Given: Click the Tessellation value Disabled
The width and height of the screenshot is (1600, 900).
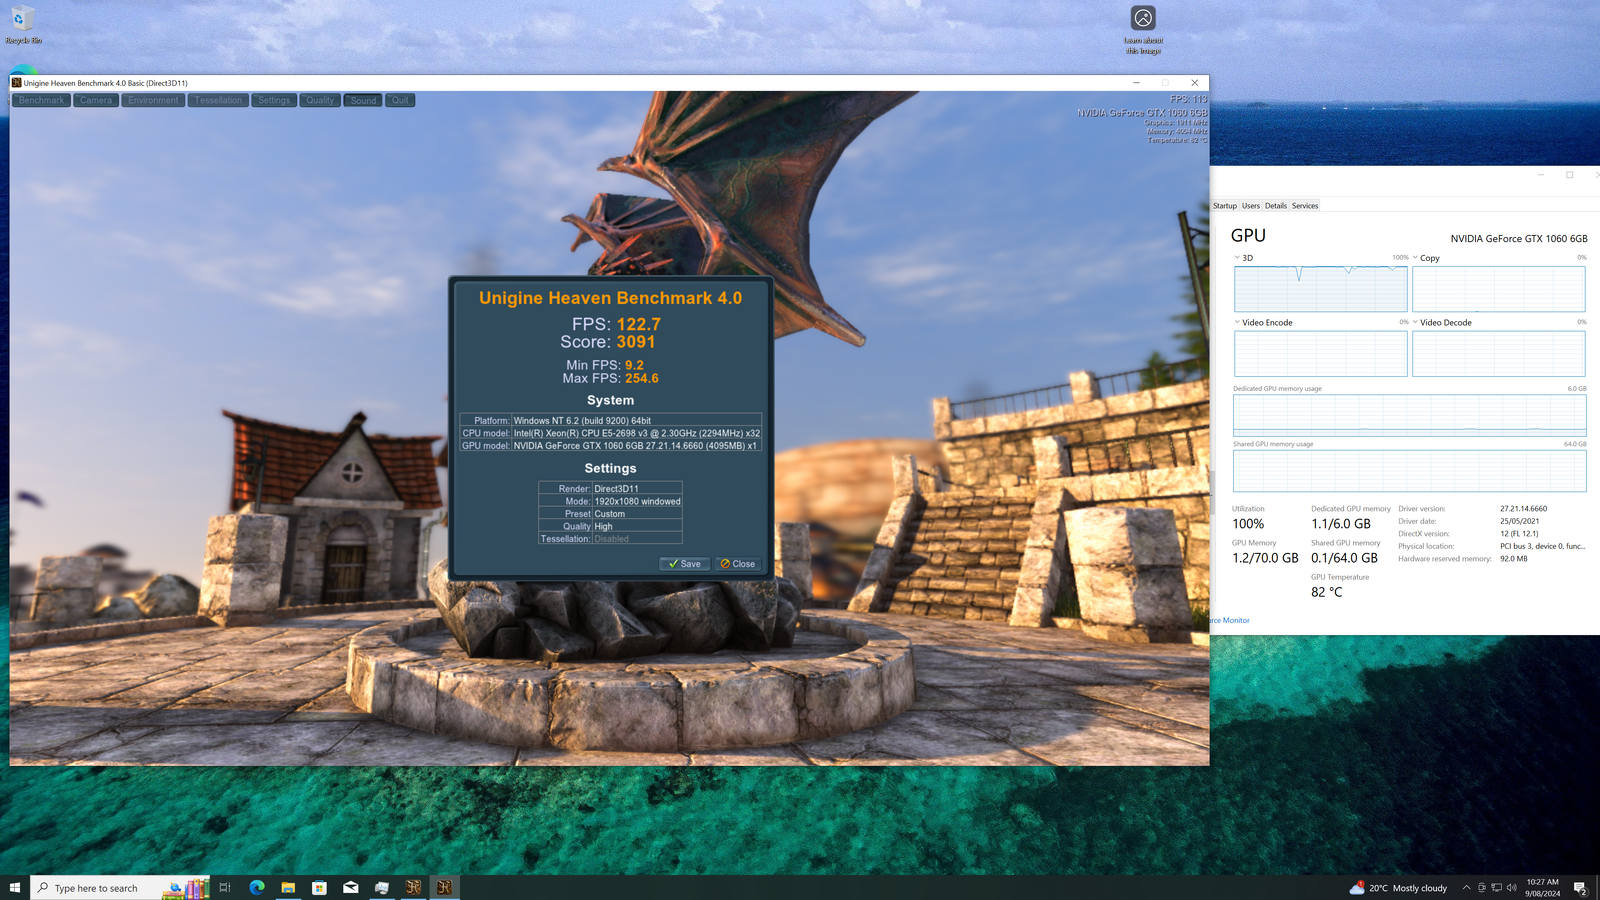Looking at the screenshot, I should (611, 539).
